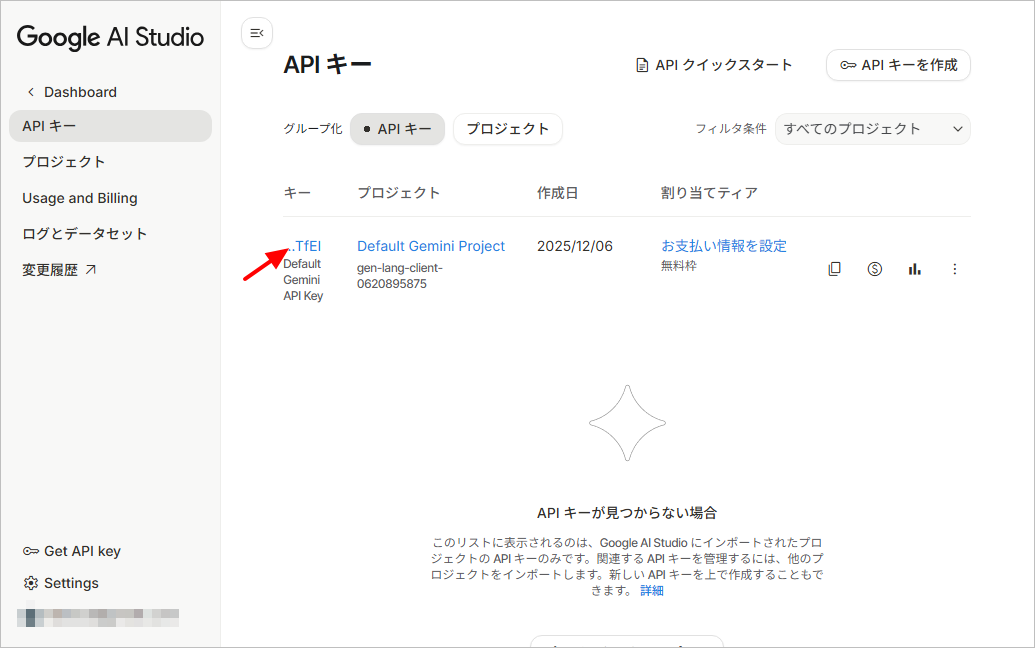Open billing via the dollar icon
The width and height of the screenshot is (1035, 648).
coord(875,269)
